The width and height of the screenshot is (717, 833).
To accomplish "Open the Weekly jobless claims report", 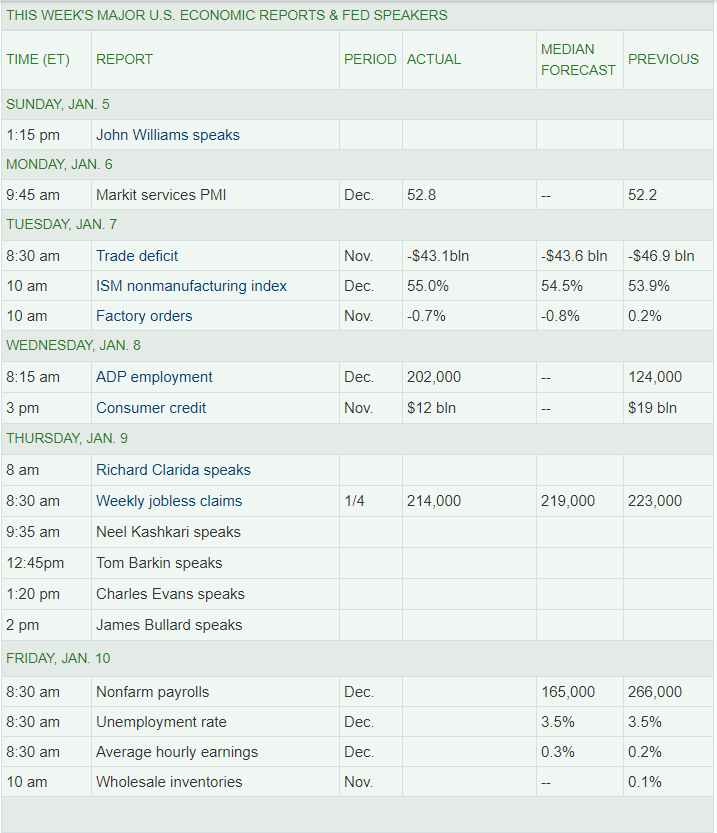I will 169,501.
